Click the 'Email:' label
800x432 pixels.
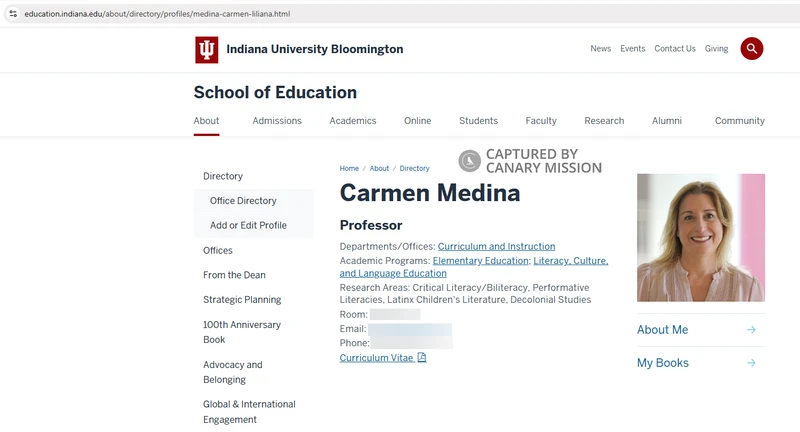point(353,329)
